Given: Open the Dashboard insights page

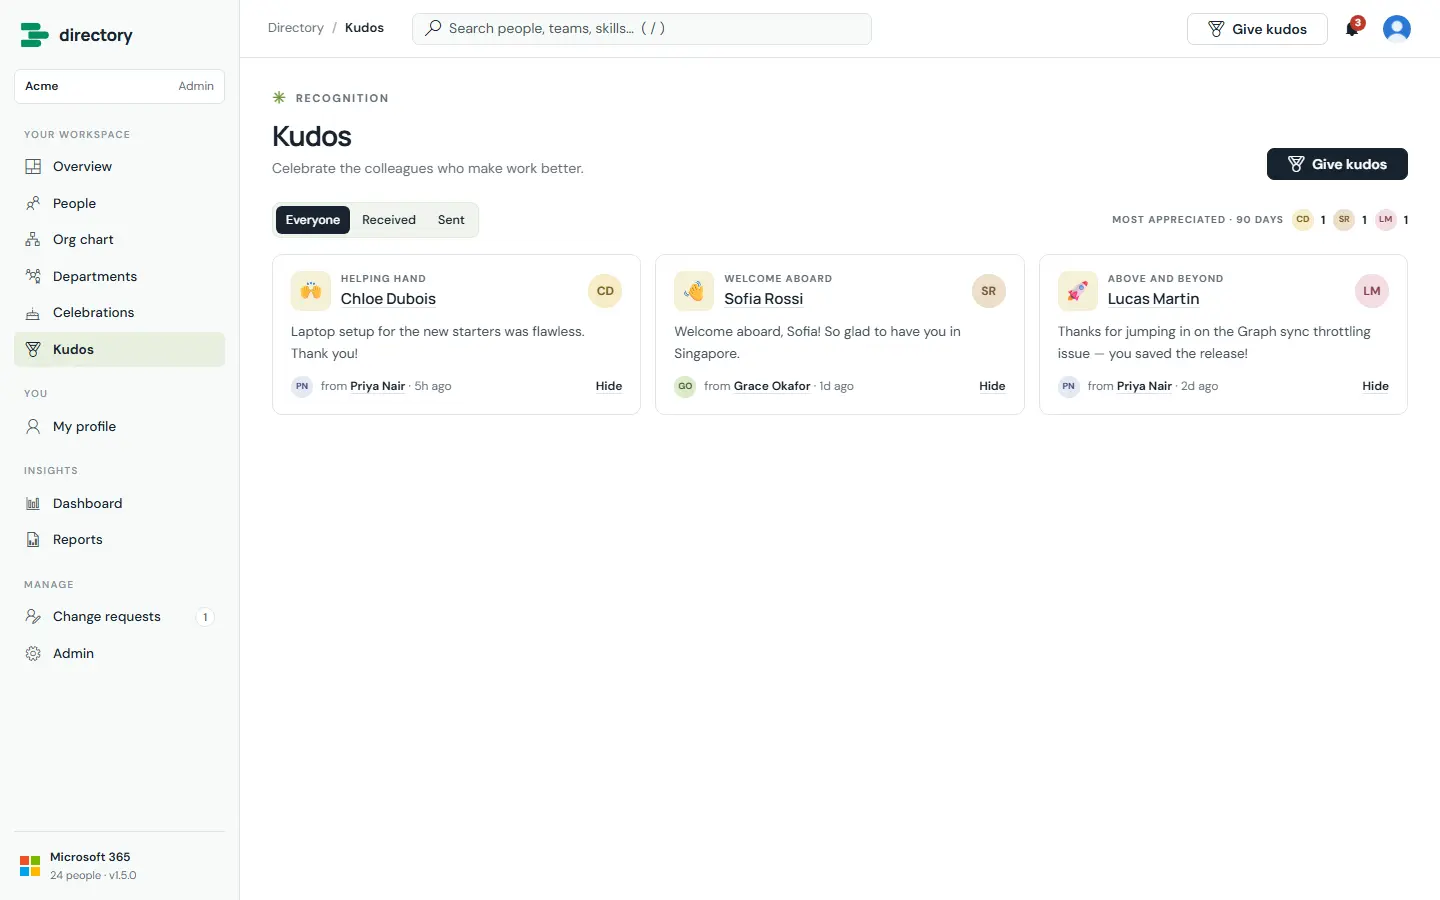Looking at the screenshot, I should (119, 503).
